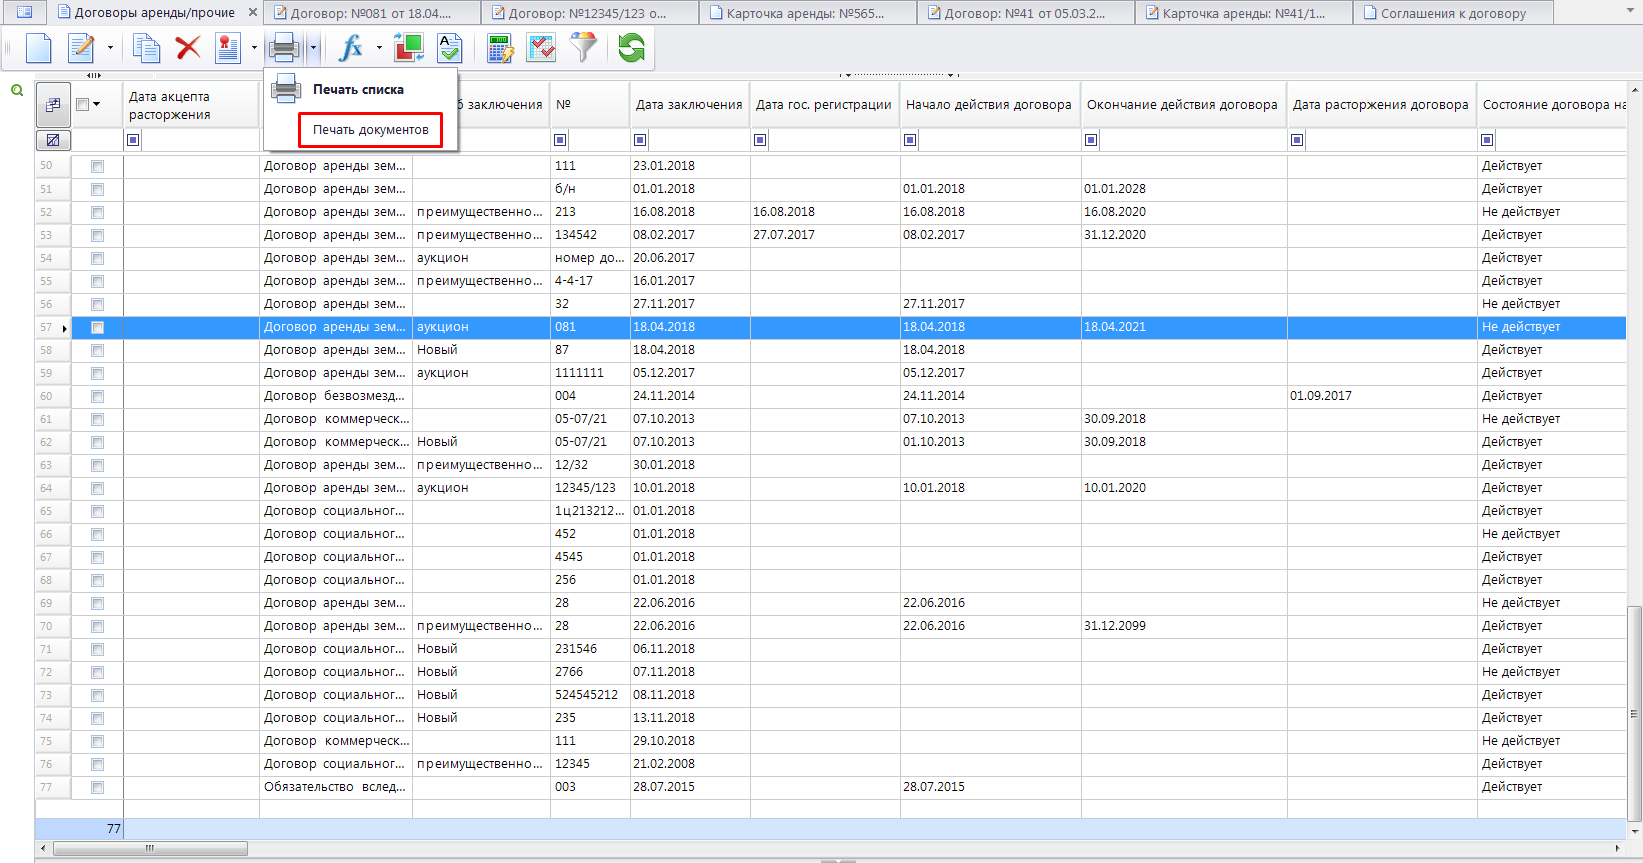Click the checklist grid icon
Screen dimensions: 1643x863
(x=541, y=48)
